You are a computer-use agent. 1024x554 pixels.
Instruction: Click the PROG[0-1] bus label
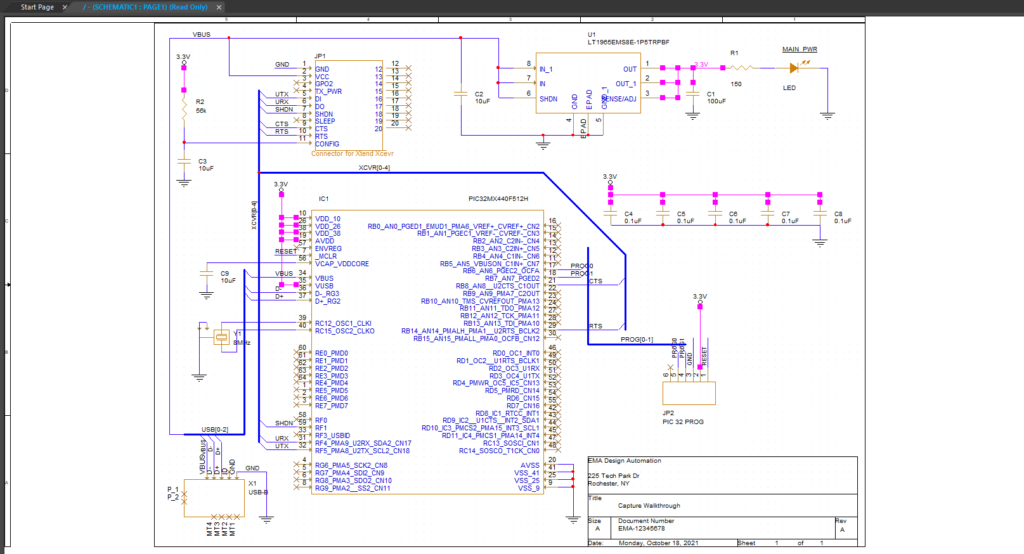click(636, 339)
